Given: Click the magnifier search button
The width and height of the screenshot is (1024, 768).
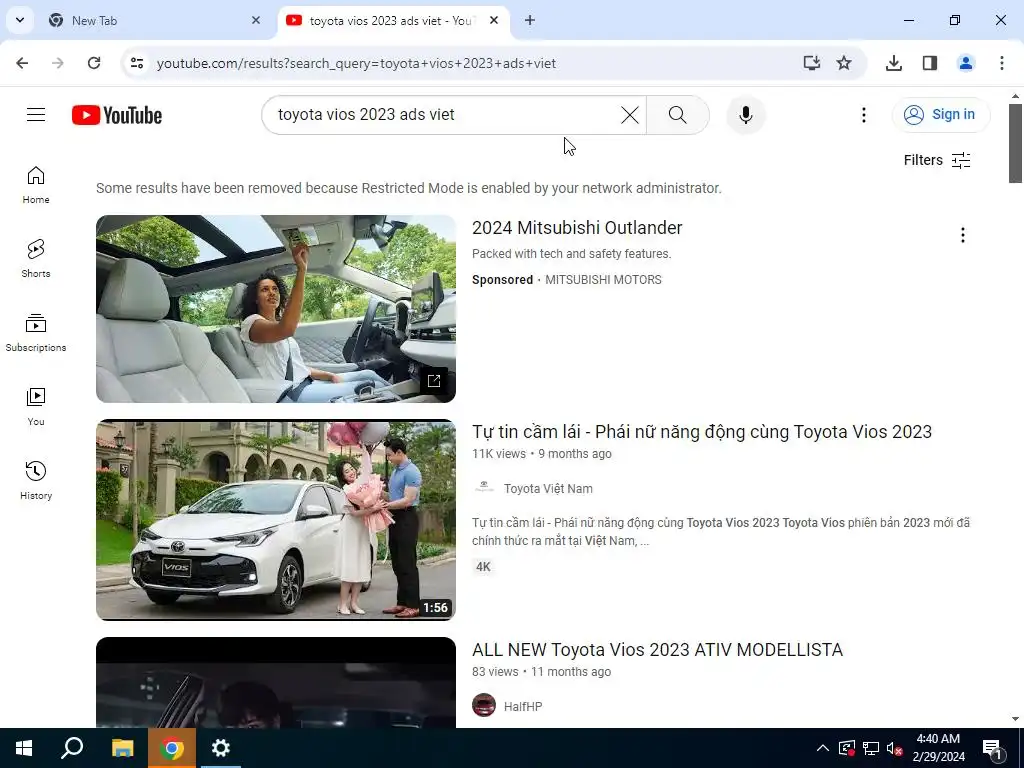Looking at the screenshot, I should point(677,115).
